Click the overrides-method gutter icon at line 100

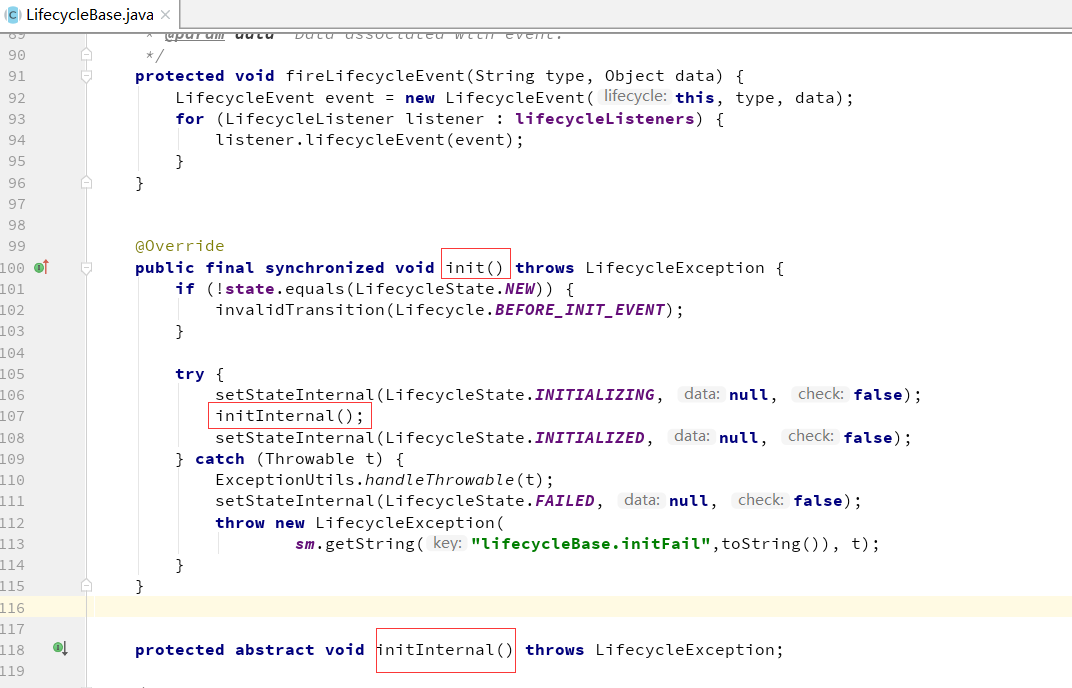pos(42,267)
